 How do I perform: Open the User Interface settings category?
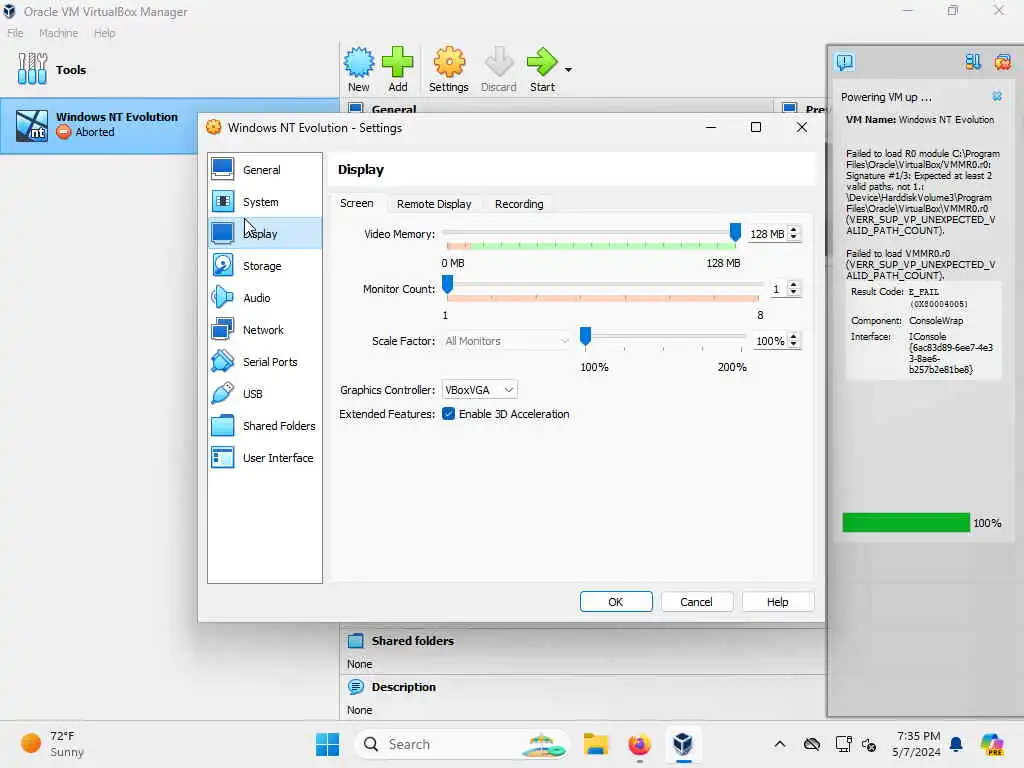pyautogui.click(x=264, y=458)
